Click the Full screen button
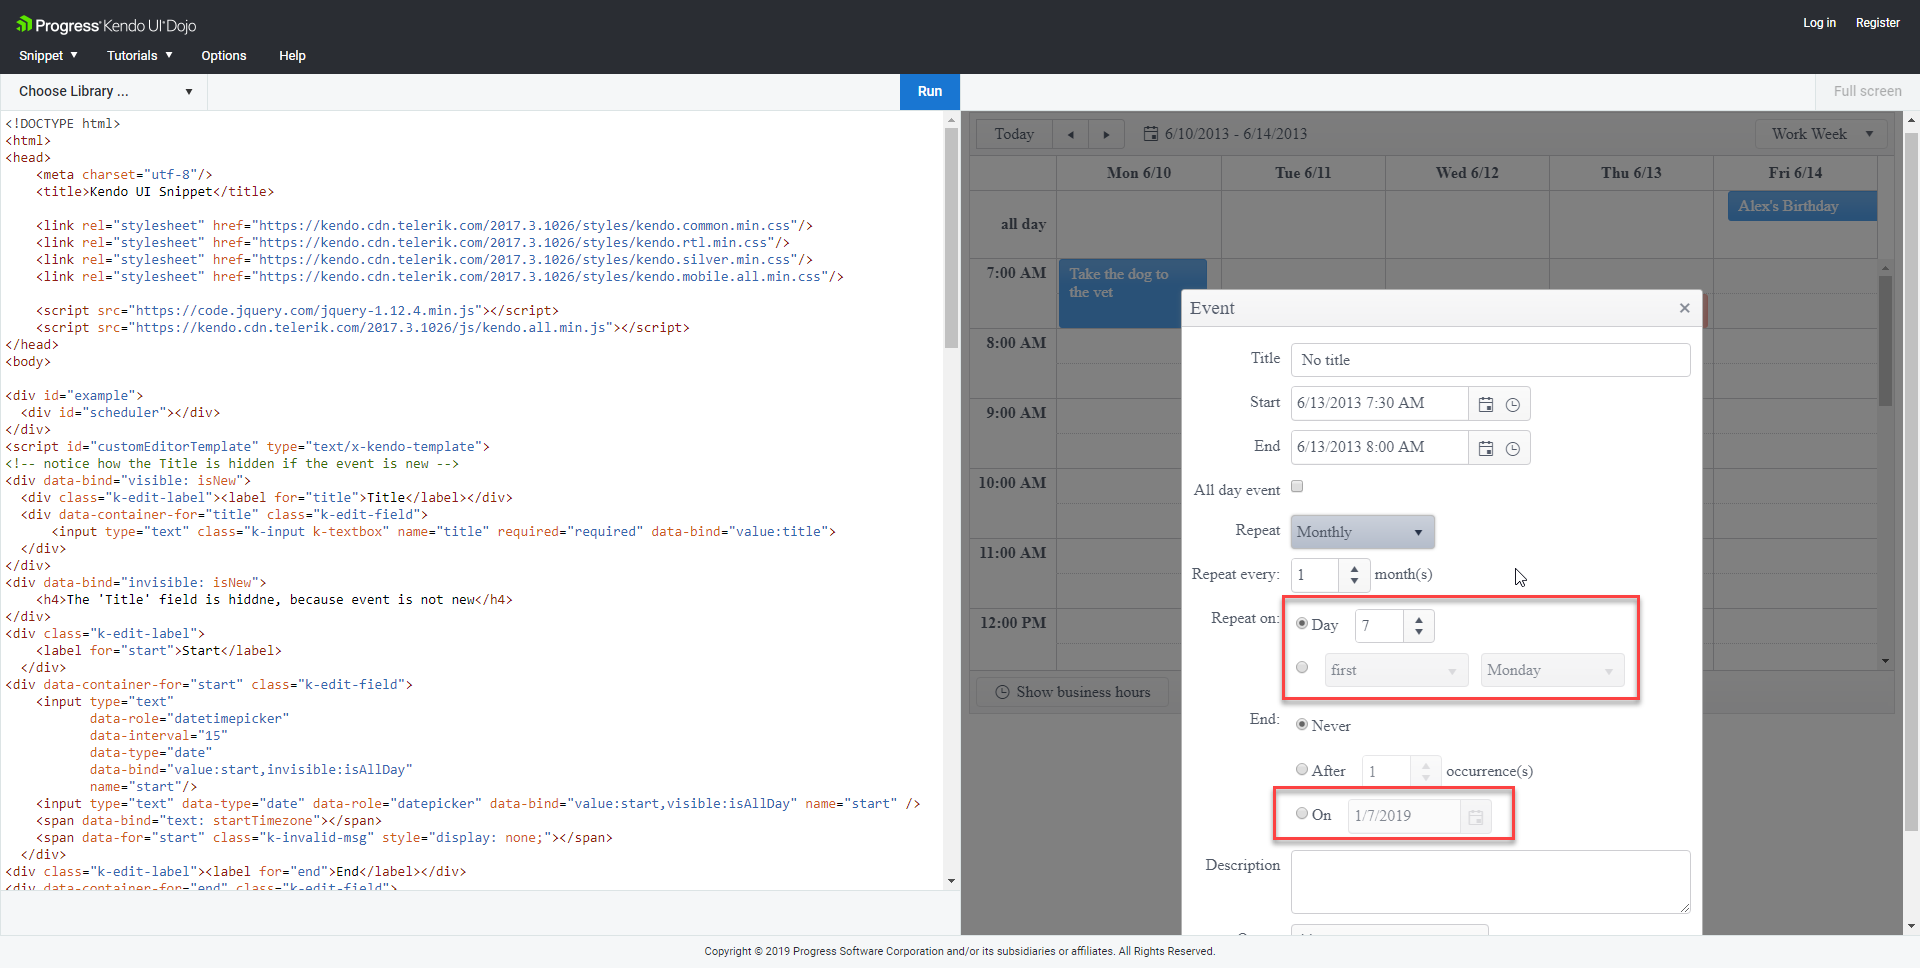1920x969 pixels. [1867, 91]
